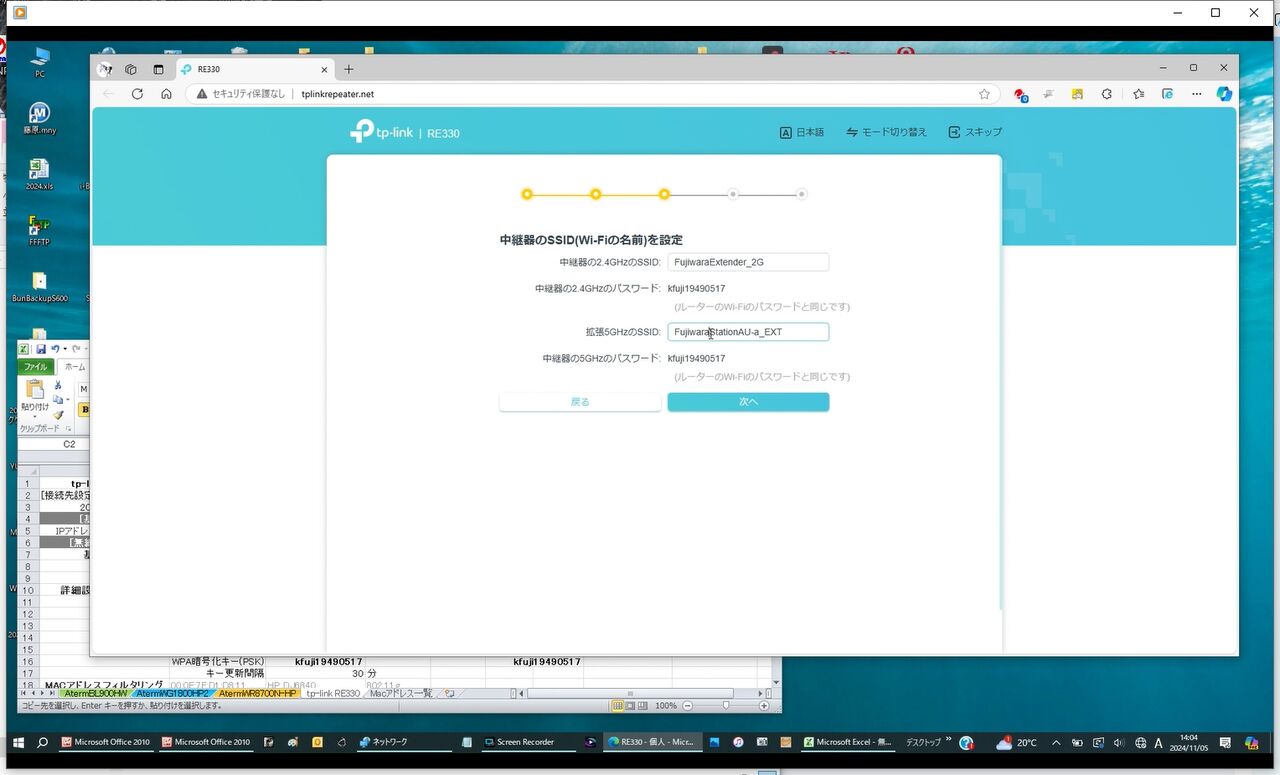
Task: Open the Edge browser extensions puzzle icon
Action: [x=1106, y=94]
